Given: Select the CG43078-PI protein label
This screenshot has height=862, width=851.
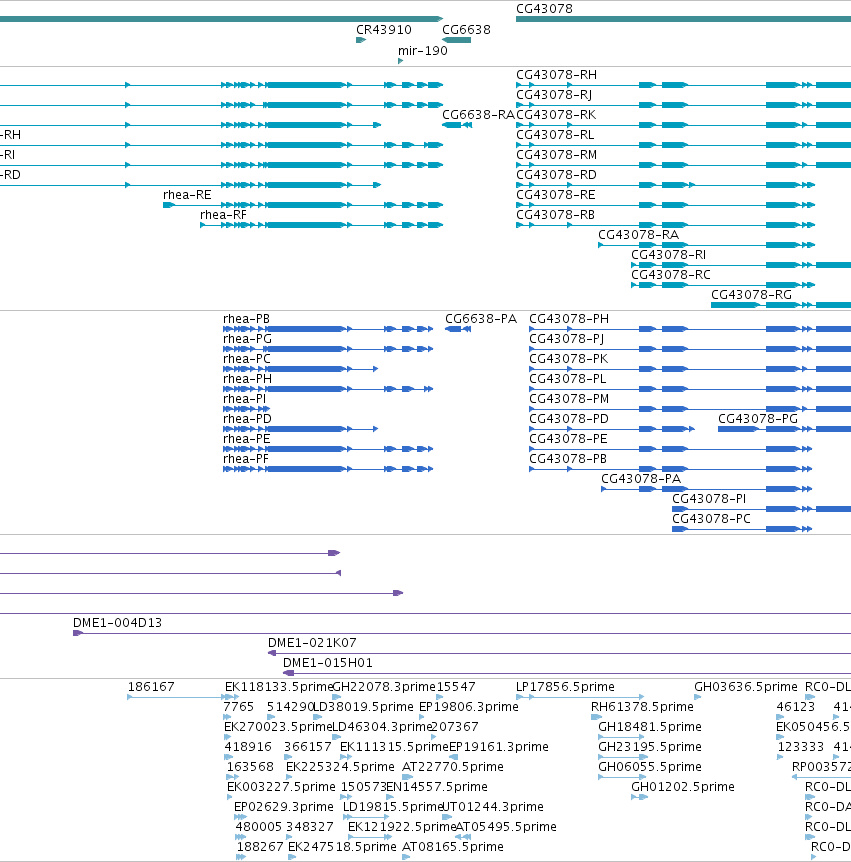Looking at the screenshot, I should [709, 499].
